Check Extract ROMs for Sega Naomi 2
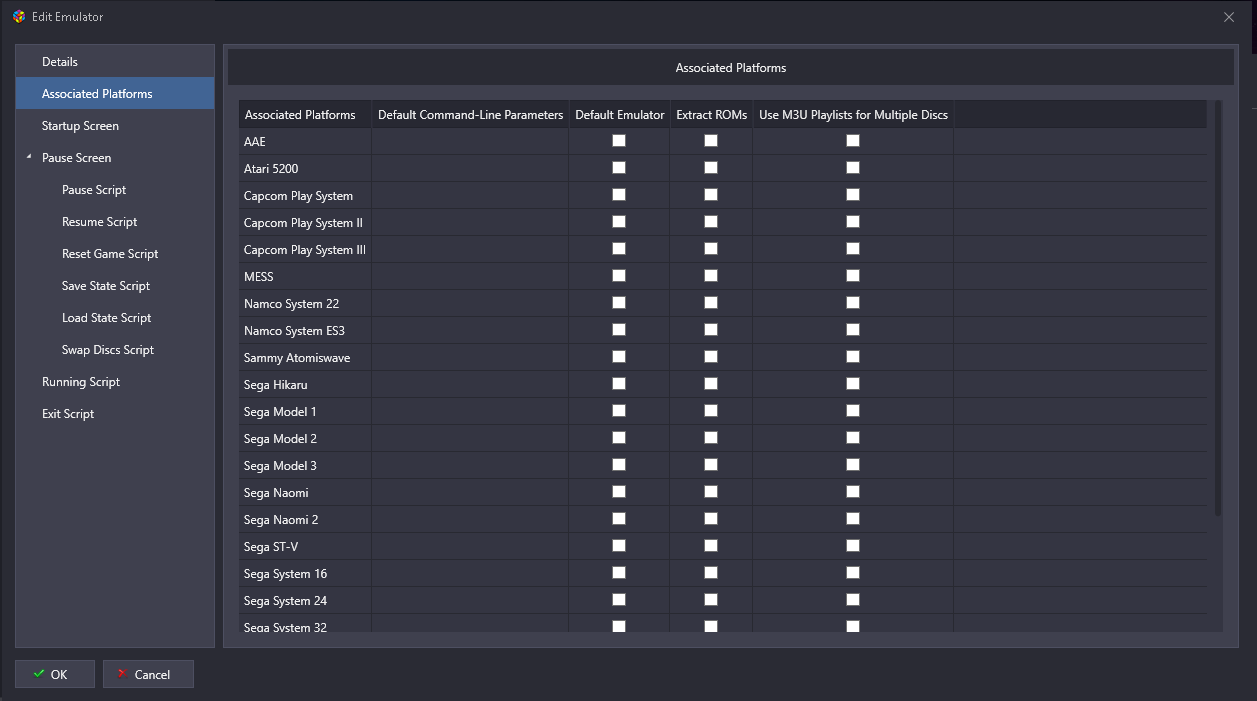Screen dimensions: 1257x701 click(711, 519)
